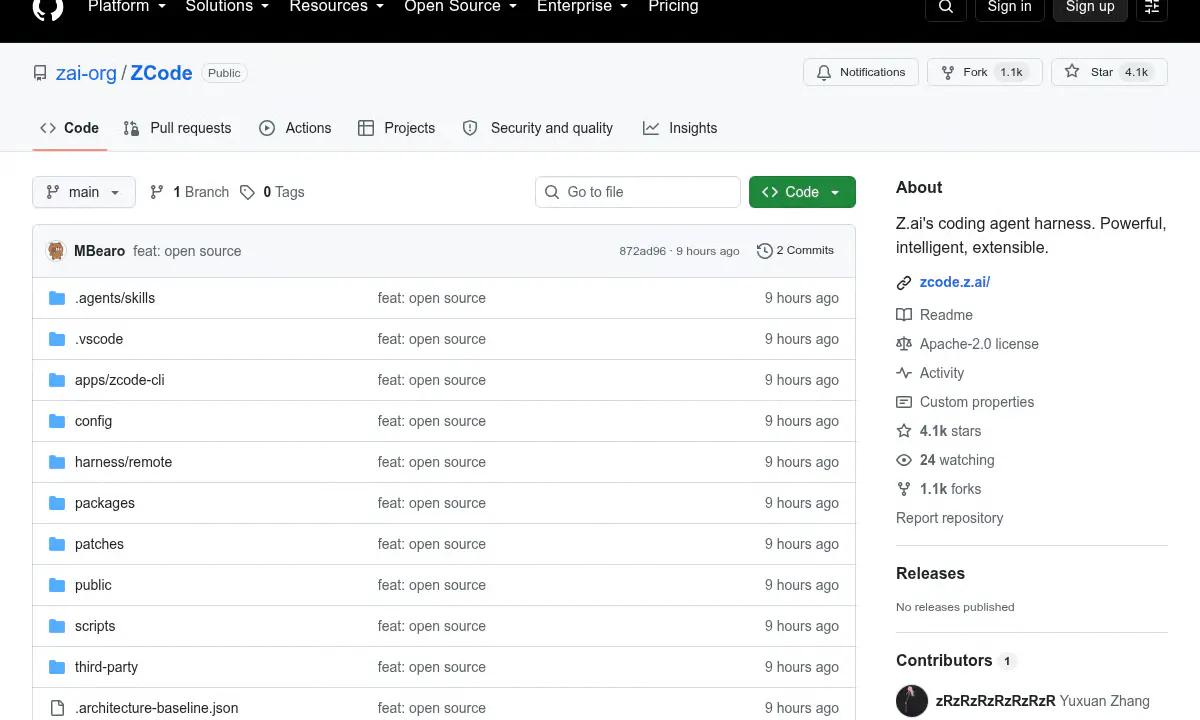Click the folder icon for packages
1200x720 pixels.
(57, 503)
